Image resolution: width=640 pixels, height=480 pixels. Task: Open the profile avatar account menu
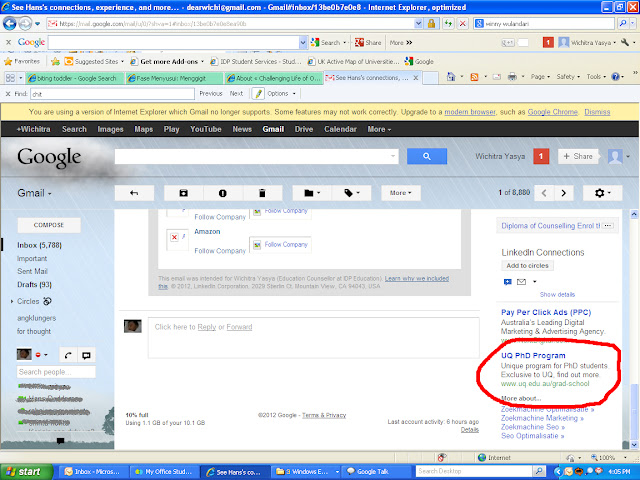coord(618,156)
